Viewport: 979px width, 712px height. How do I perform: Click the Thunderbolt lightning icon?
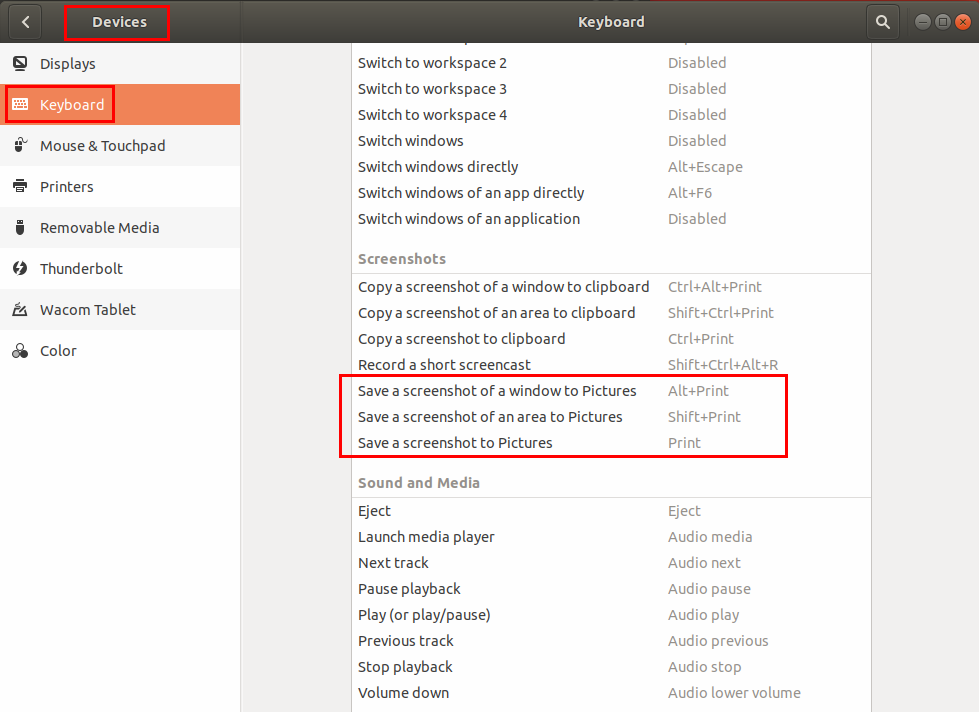[20, 268]
